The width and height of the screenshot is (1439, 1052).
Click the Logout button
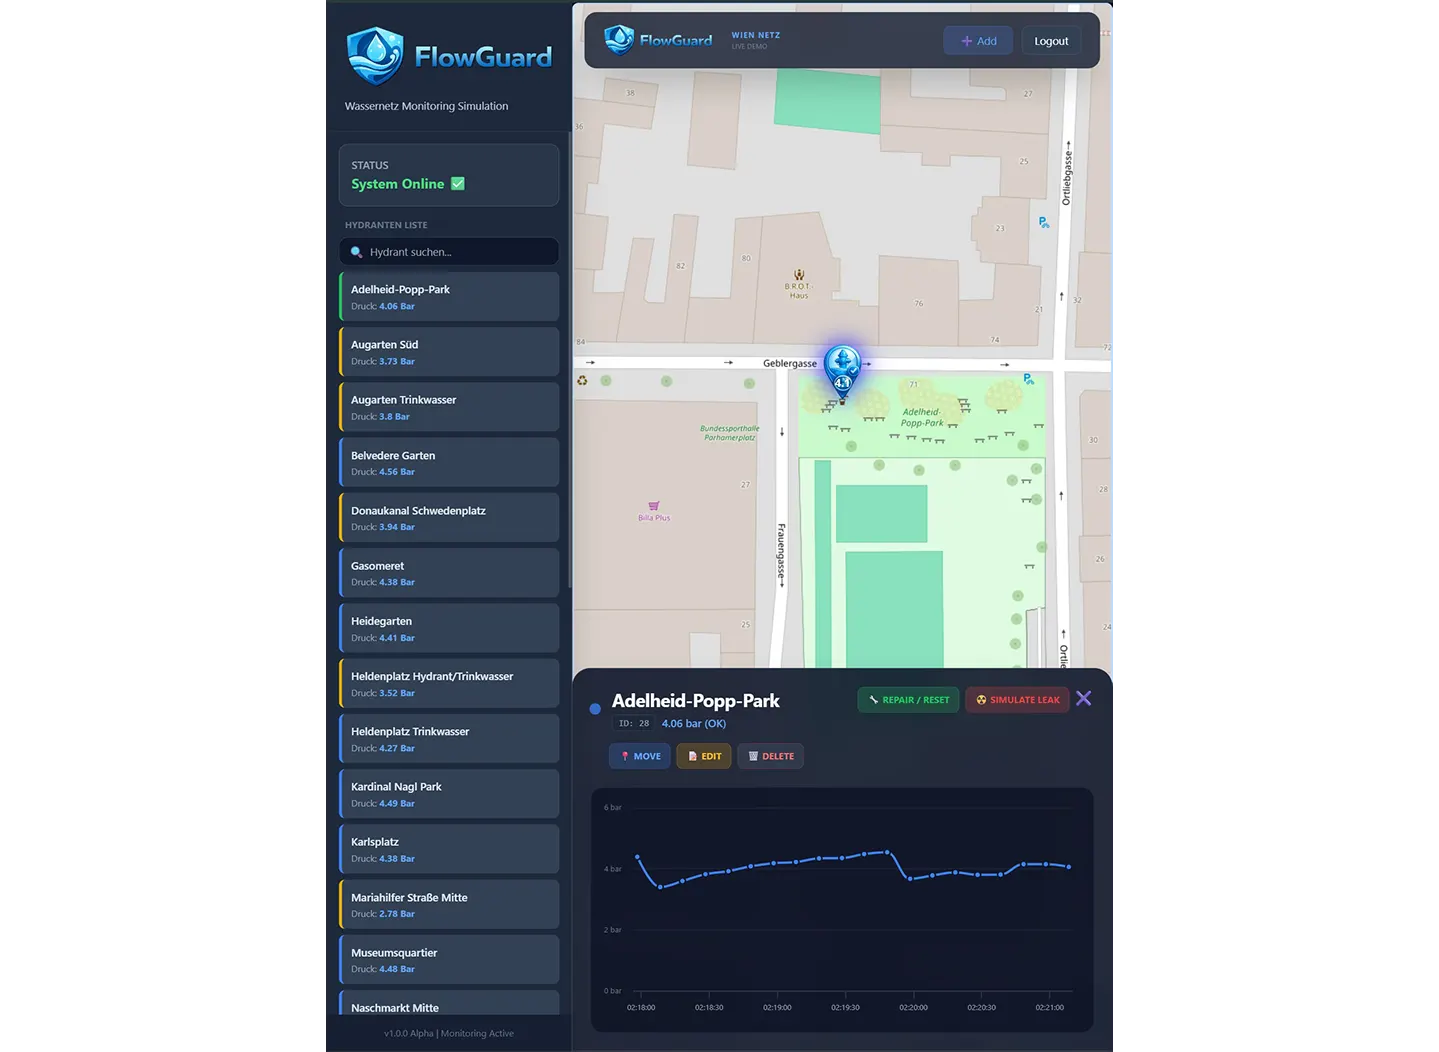pos(1051,40)
